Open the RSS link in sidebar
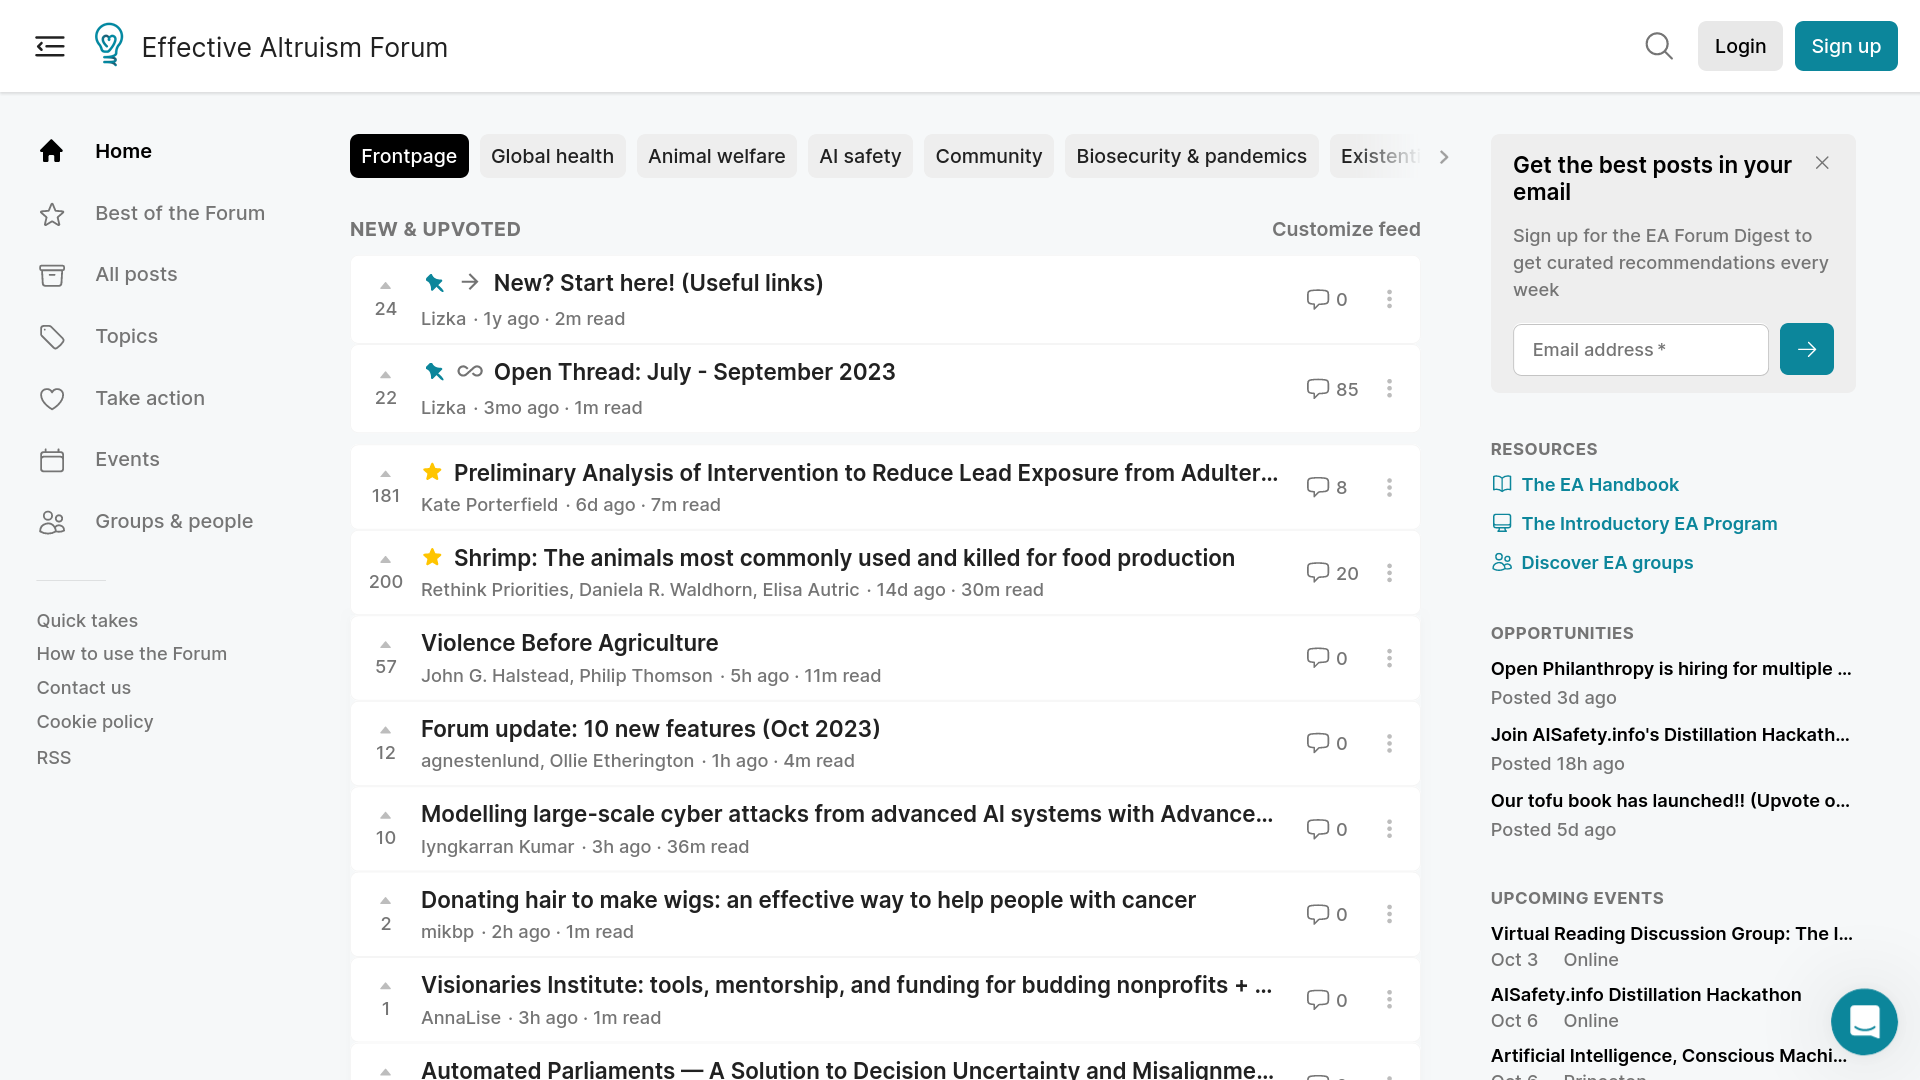The height and width of the screenshot is (1080, 1920). (x=54, y=758)
